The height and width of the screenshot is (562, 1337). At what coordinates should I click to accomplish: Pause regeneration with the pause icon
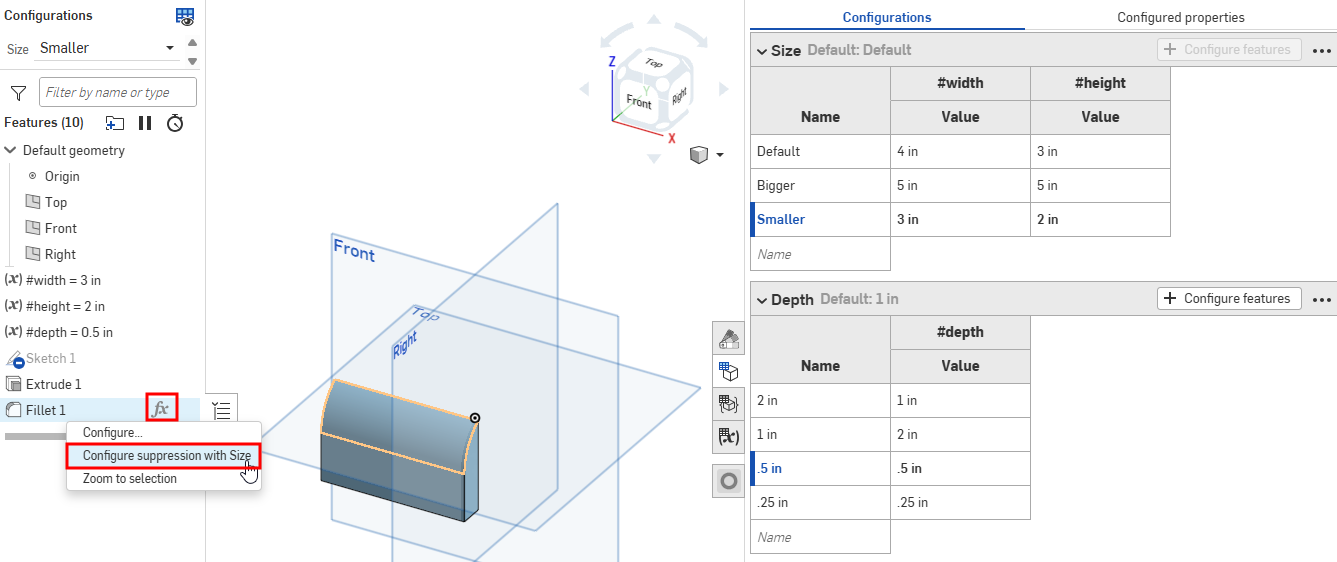[x=145, y=123]
